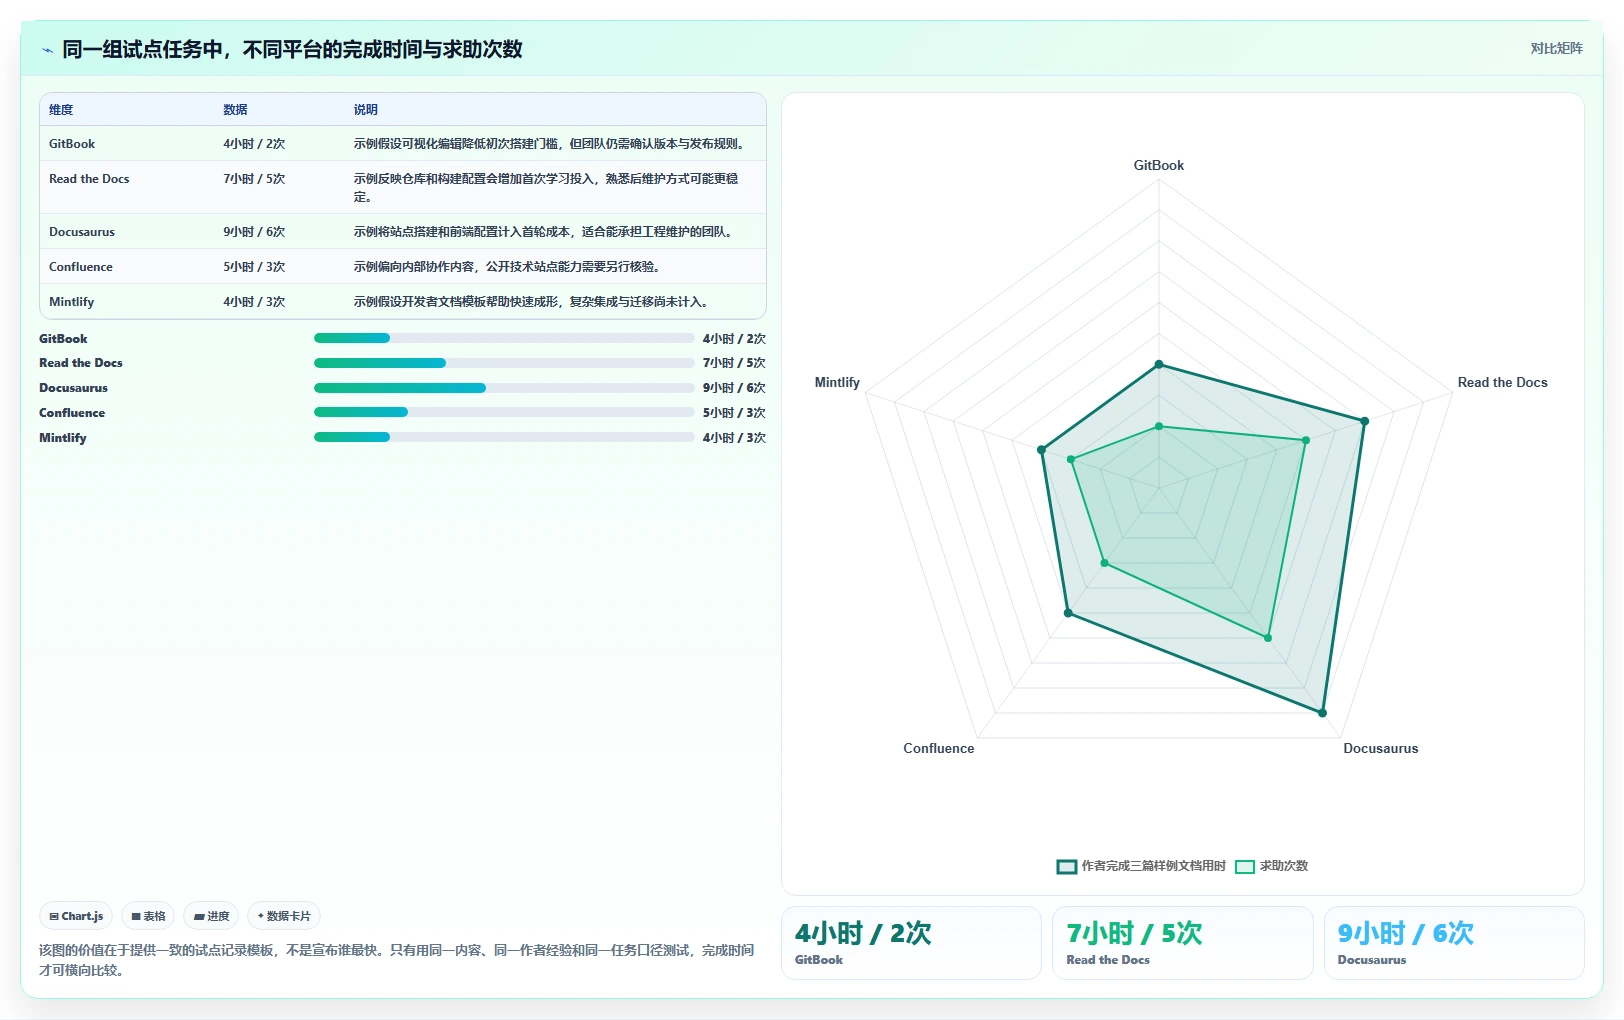
Task: Click the Mintlify description about 开发者文档模板
Action: (x=533, y=302)
